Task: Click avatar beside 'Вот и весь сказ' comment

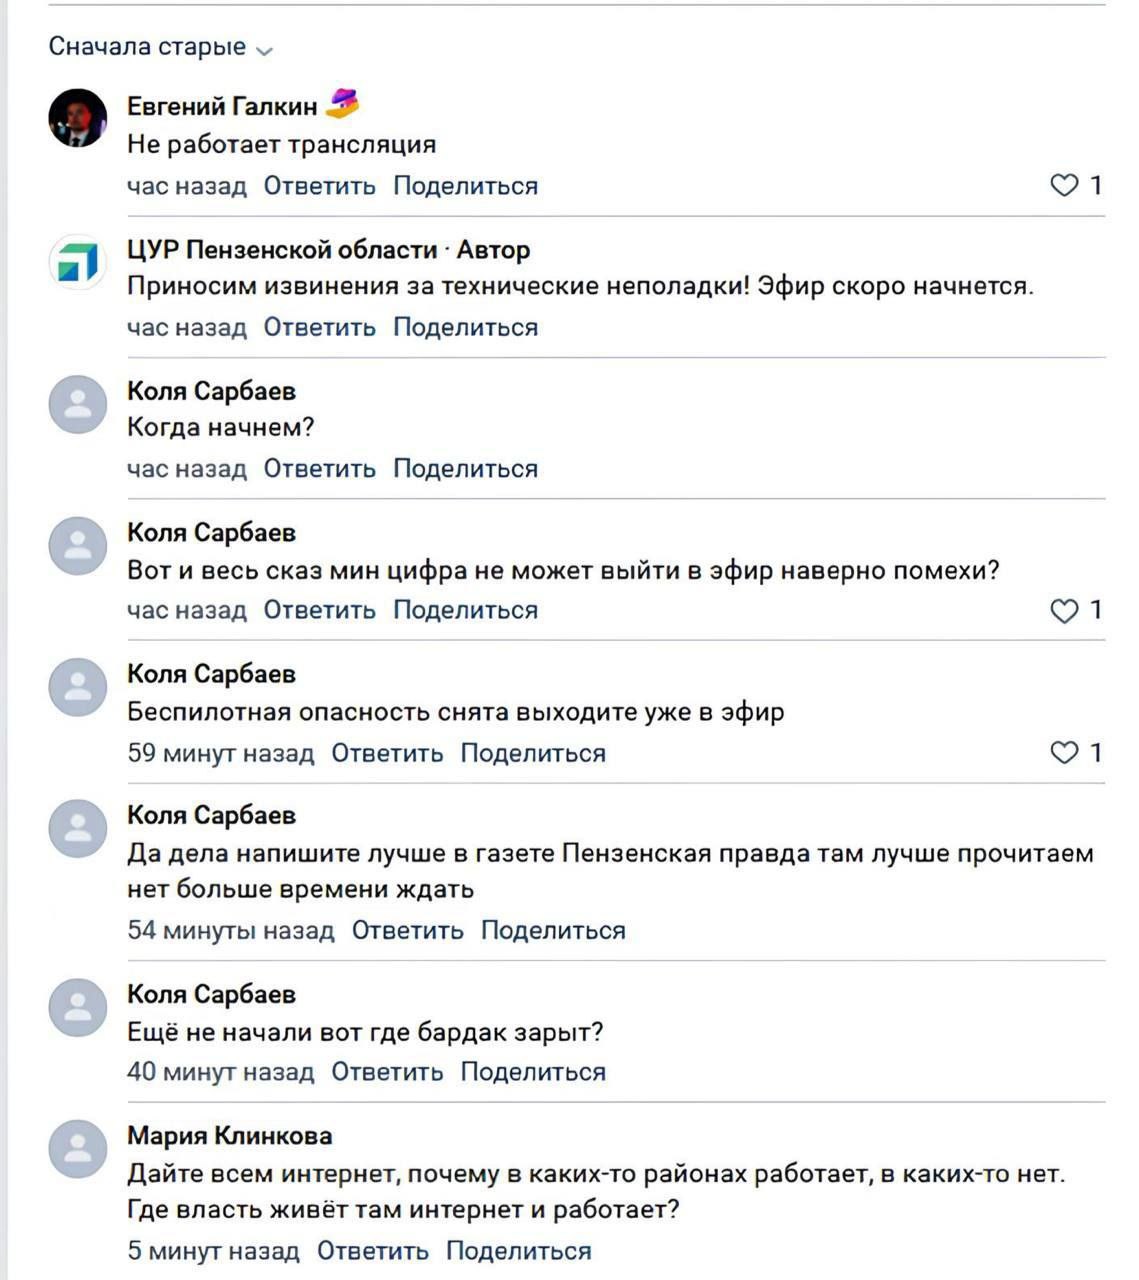Action: 77,546
